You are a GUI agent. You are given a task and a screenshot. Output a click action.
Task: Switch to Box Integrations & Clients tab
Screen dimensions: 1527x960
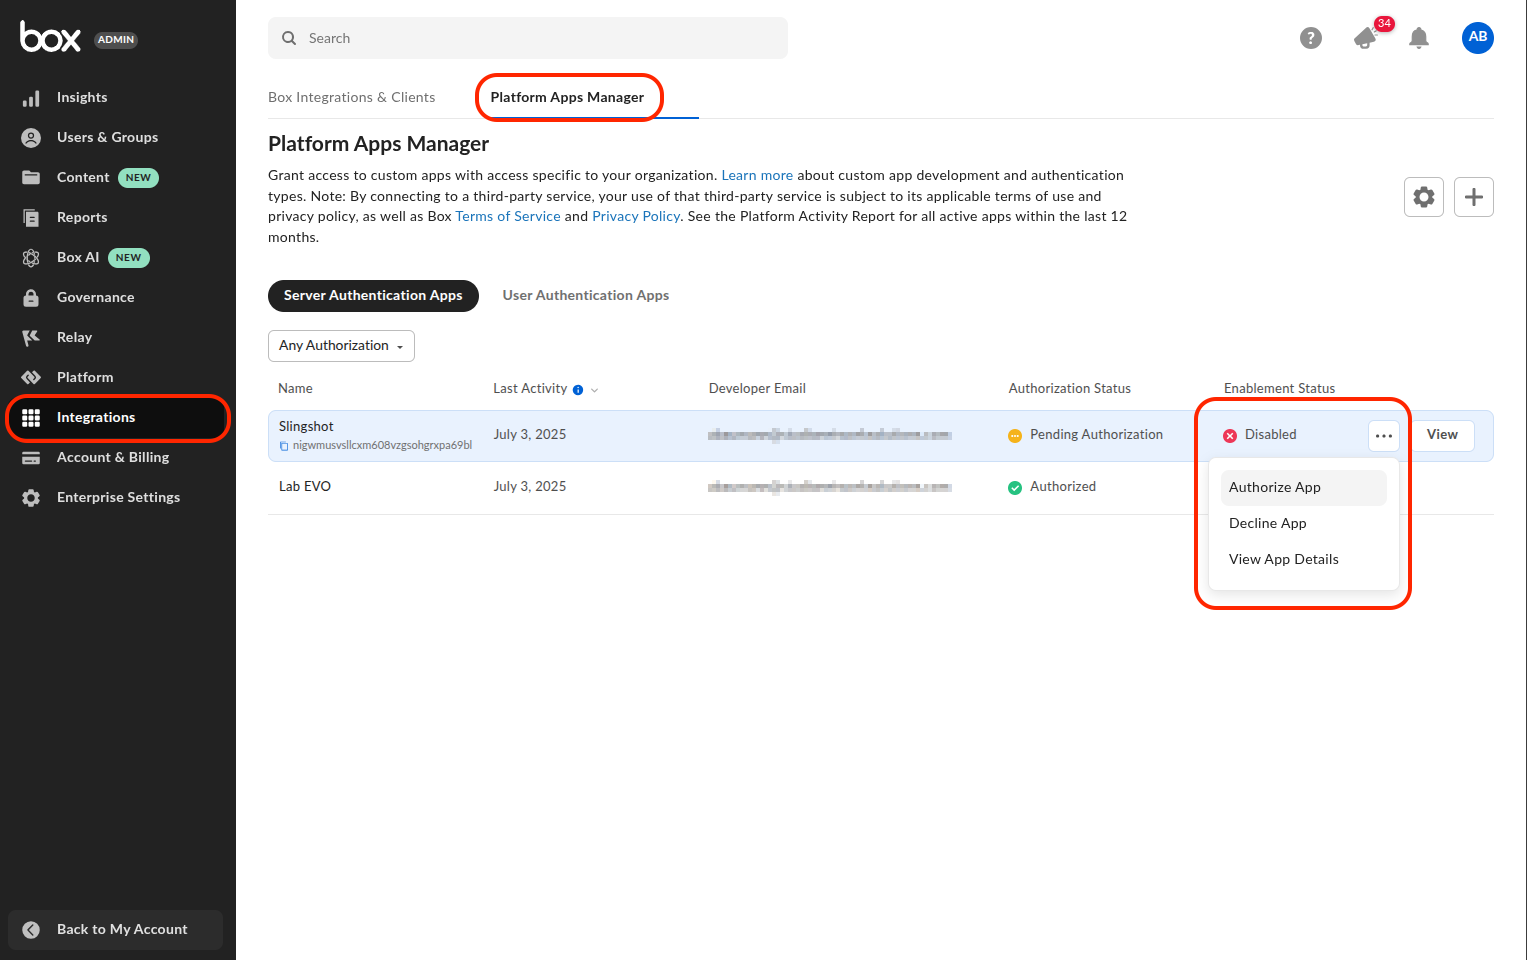(351, 97)
